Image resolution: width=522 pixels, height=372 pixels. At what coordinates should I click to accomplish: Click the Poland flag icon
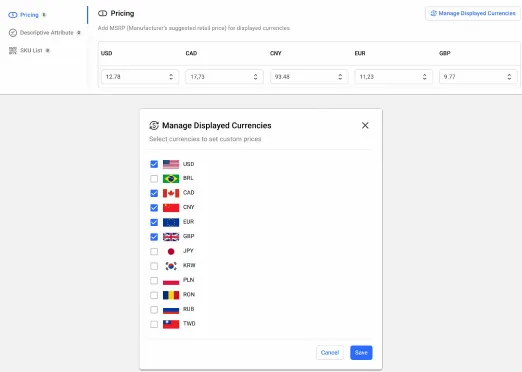coord(171,281)
